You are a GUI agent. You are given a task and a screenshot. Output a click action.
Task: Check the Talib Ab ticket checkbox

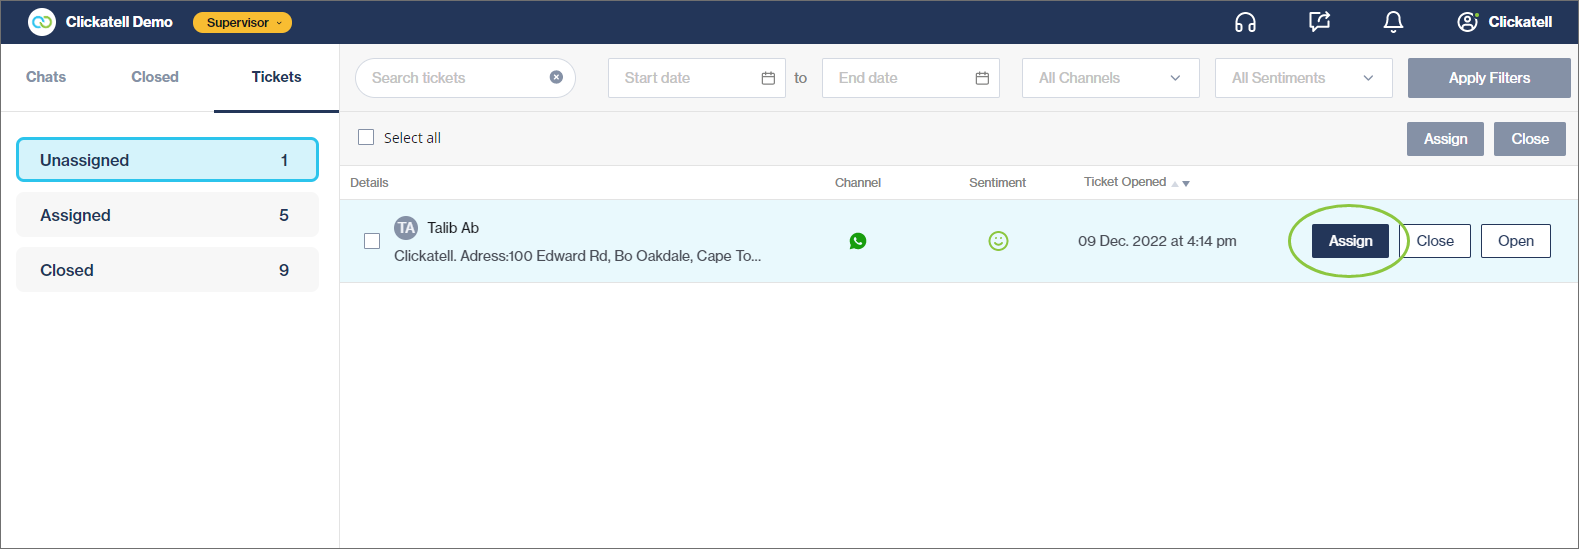[x=372, y=241]
